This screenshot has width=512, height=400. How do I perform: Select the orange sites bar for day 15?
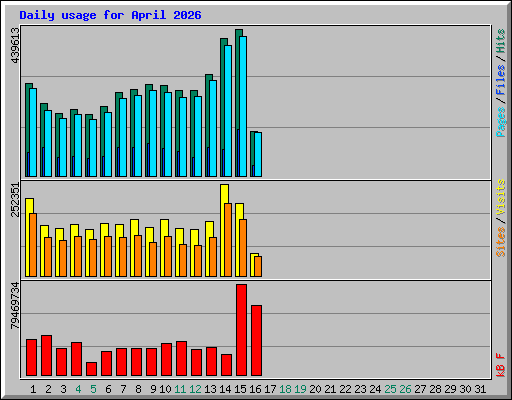point(243,248)
